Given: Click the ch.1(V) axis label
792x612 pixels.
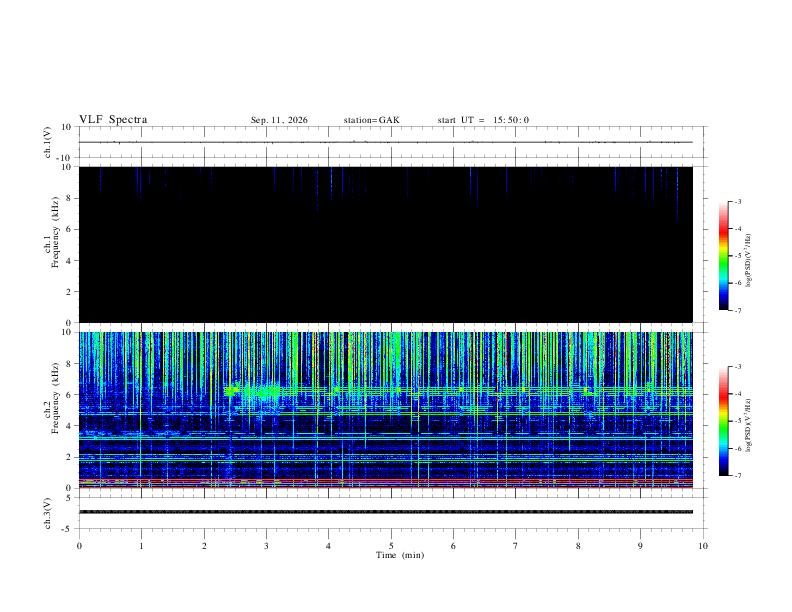Looking at the screenshot, I should point(48,142).
